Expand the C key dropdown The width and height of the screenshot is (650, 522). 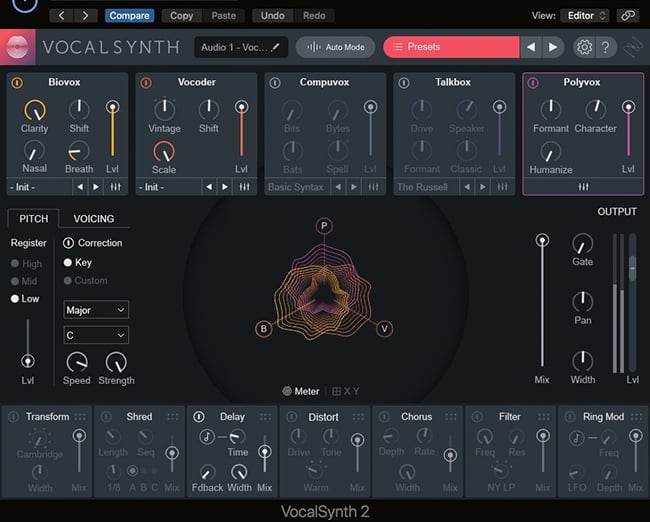pyautogui.click(x=96, y=336)
